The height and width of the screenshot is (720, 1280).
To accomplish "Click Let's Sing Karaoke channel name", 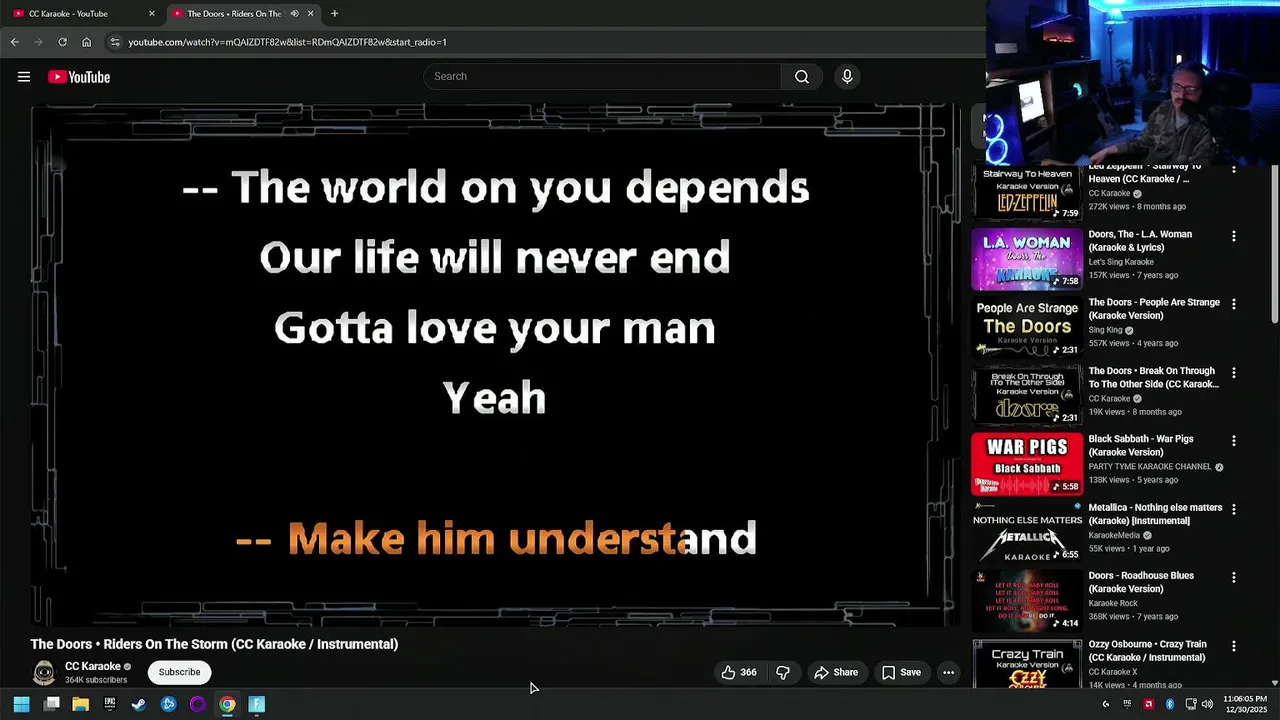I will [x=1121, y=262].
